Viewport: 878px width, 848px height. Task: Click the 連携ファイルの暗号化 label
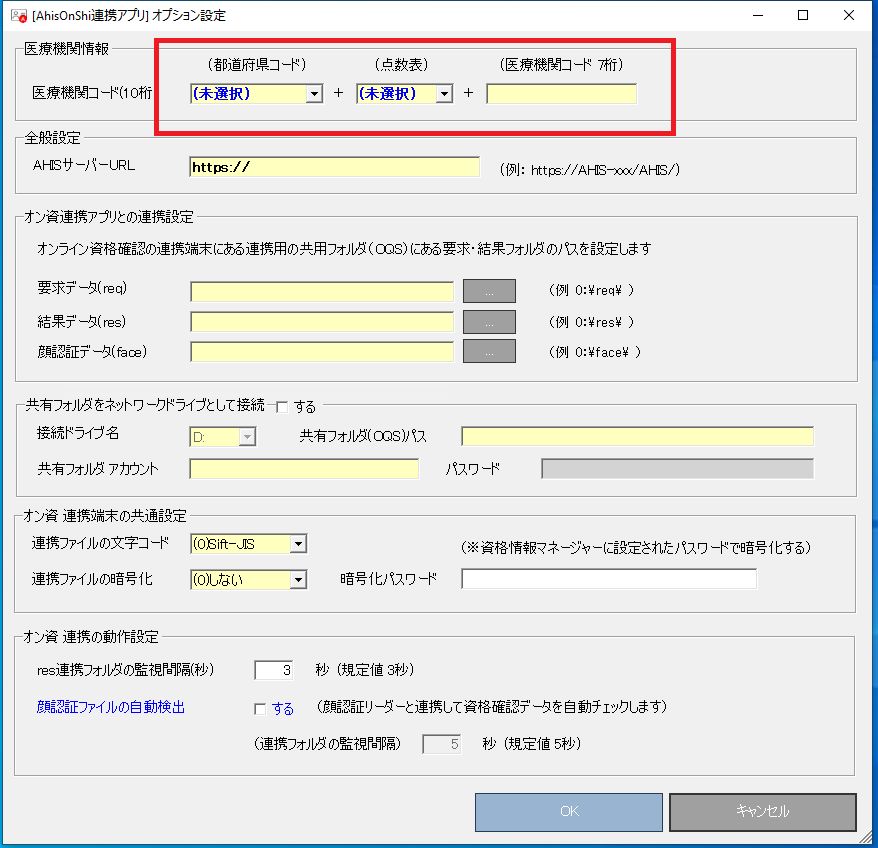pos(92,579)
